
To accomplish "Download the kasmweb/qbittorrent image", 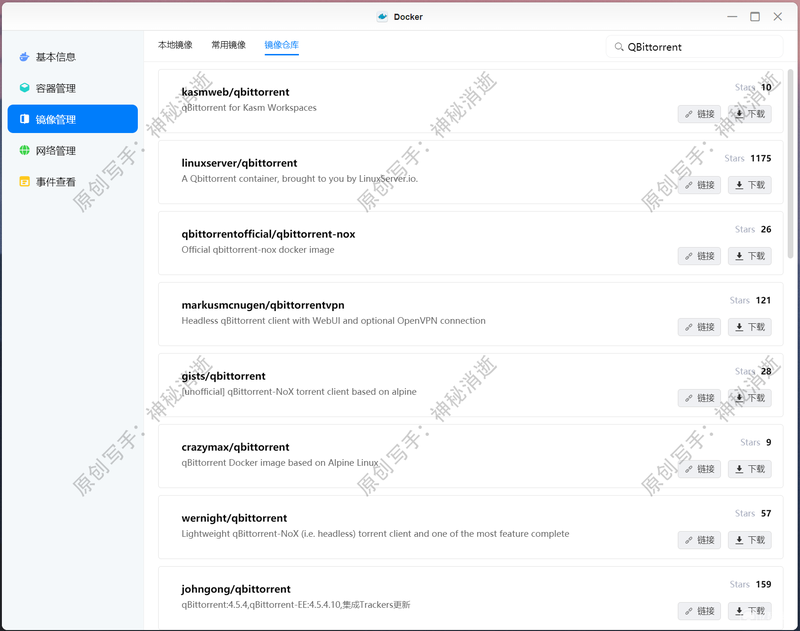I will 749,114.
